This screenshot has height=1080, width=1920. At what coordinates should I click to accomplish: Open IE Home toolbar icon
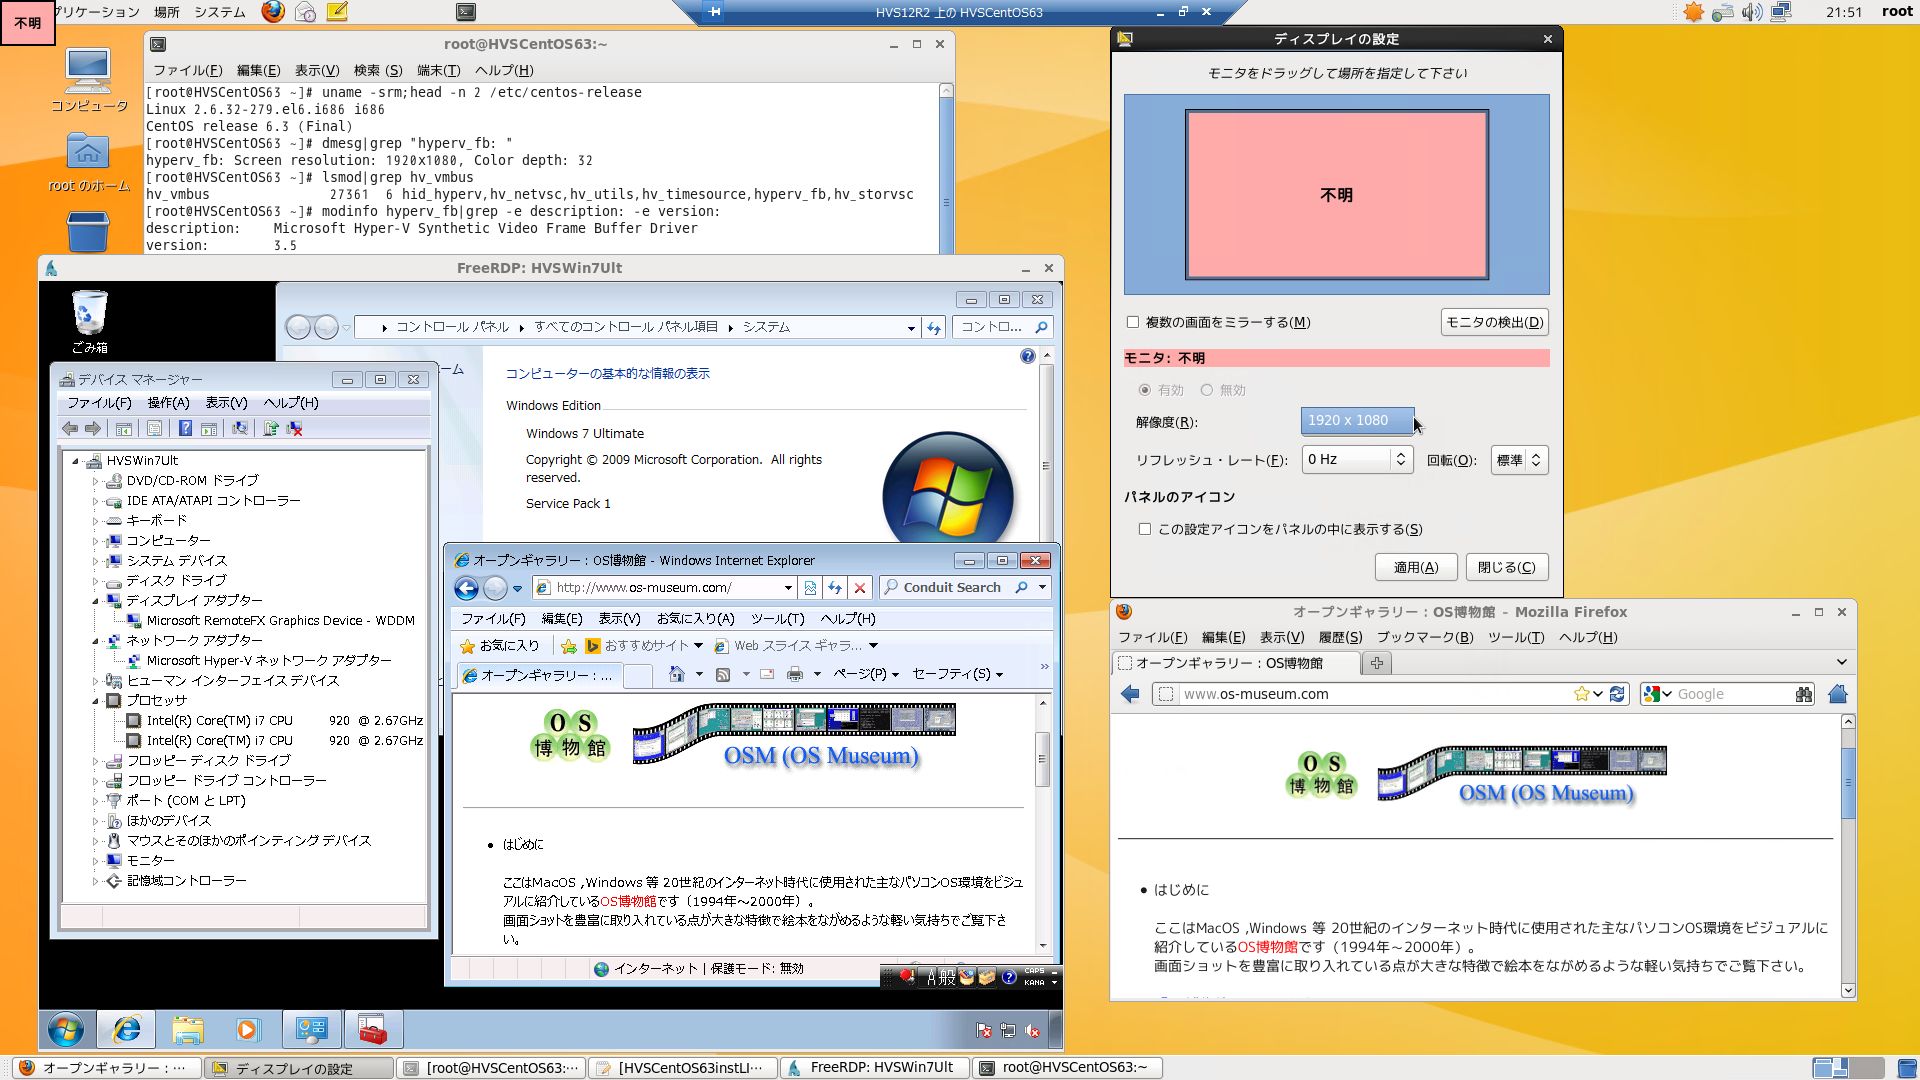677,674
